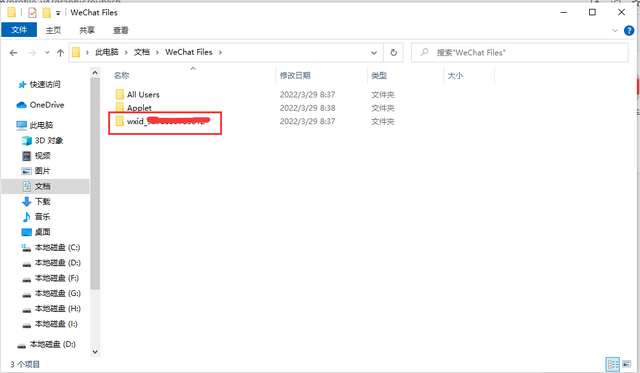Click the Back navigation arrow

pos(13,53)
